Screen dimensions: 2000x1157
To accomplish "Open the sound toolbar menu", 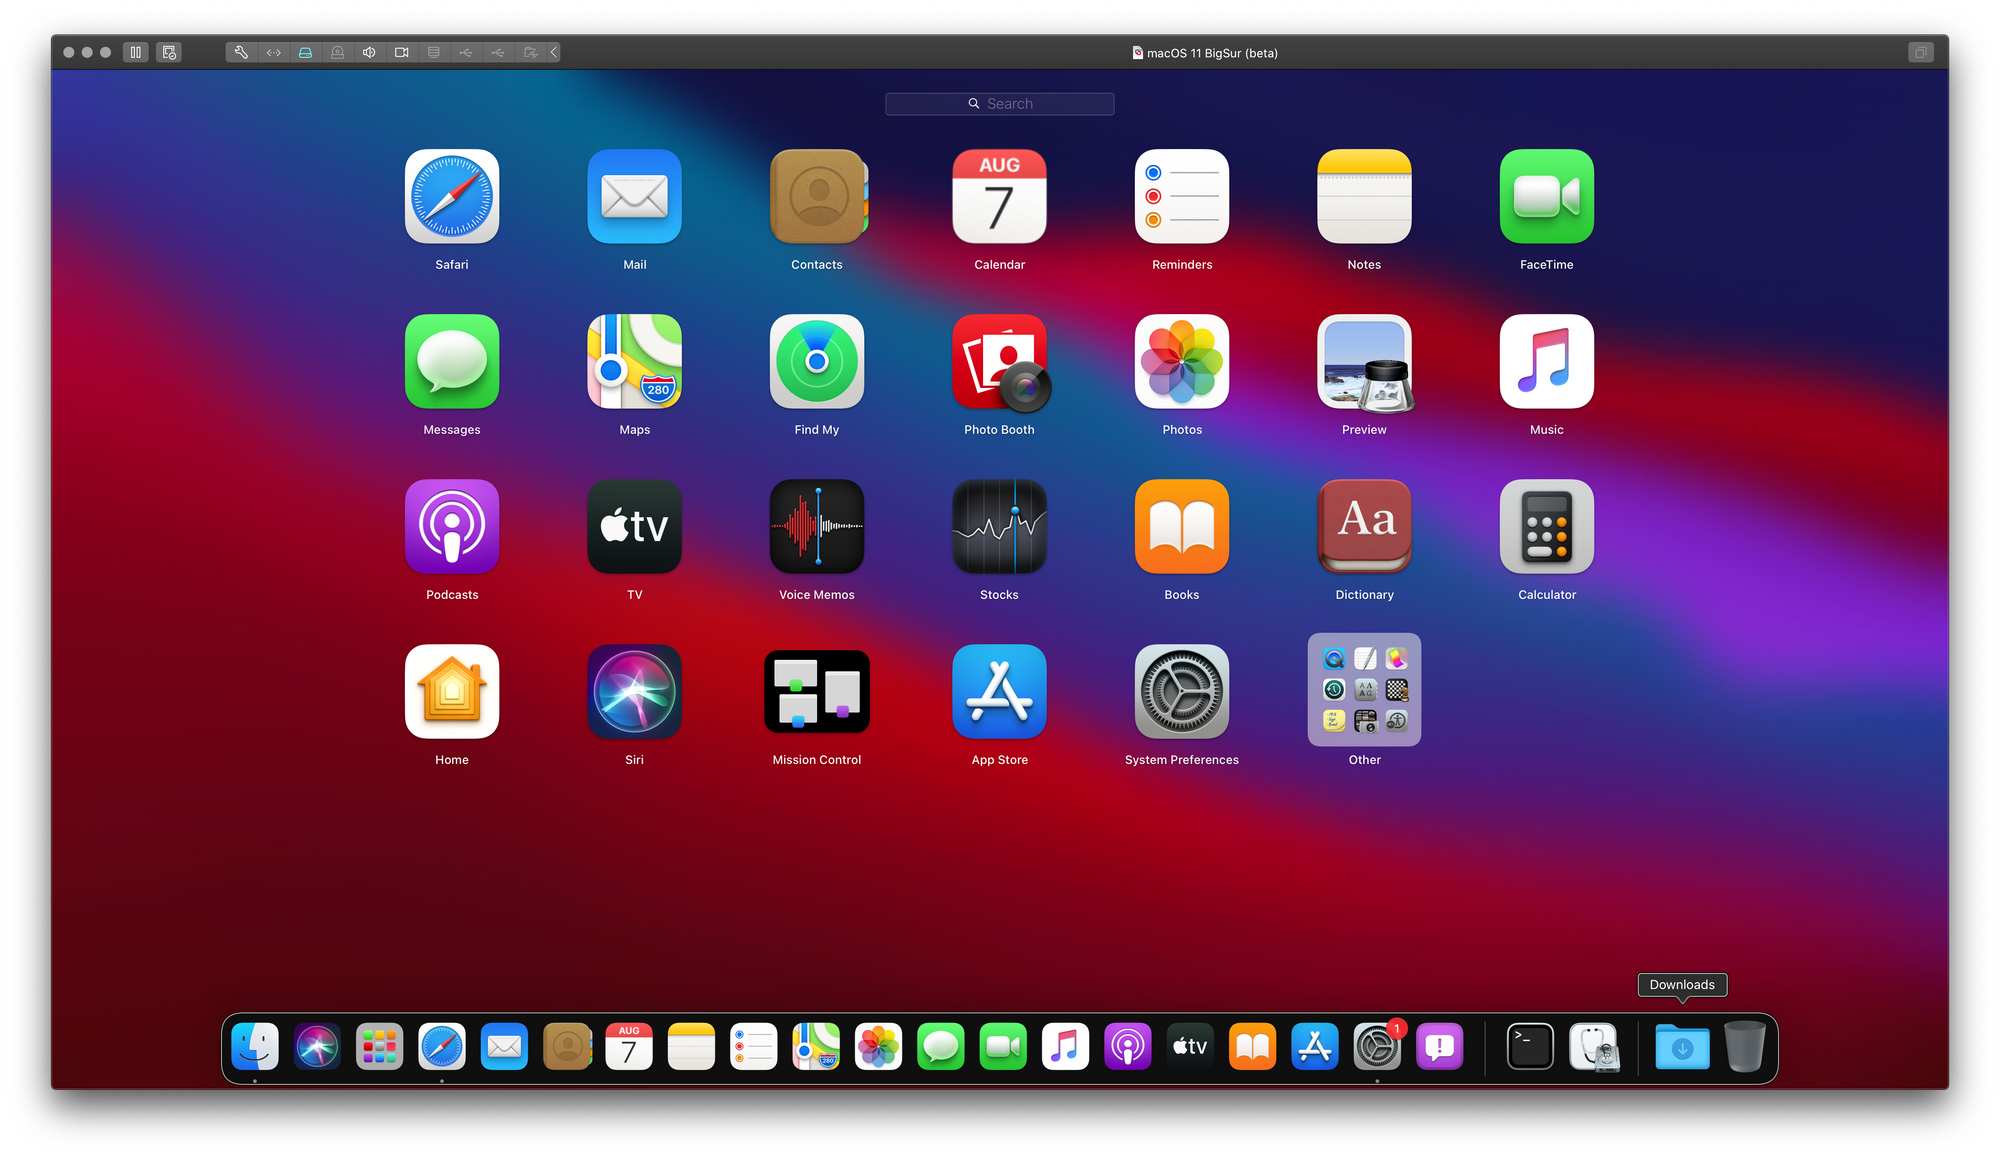I will [x=369, y=52].
